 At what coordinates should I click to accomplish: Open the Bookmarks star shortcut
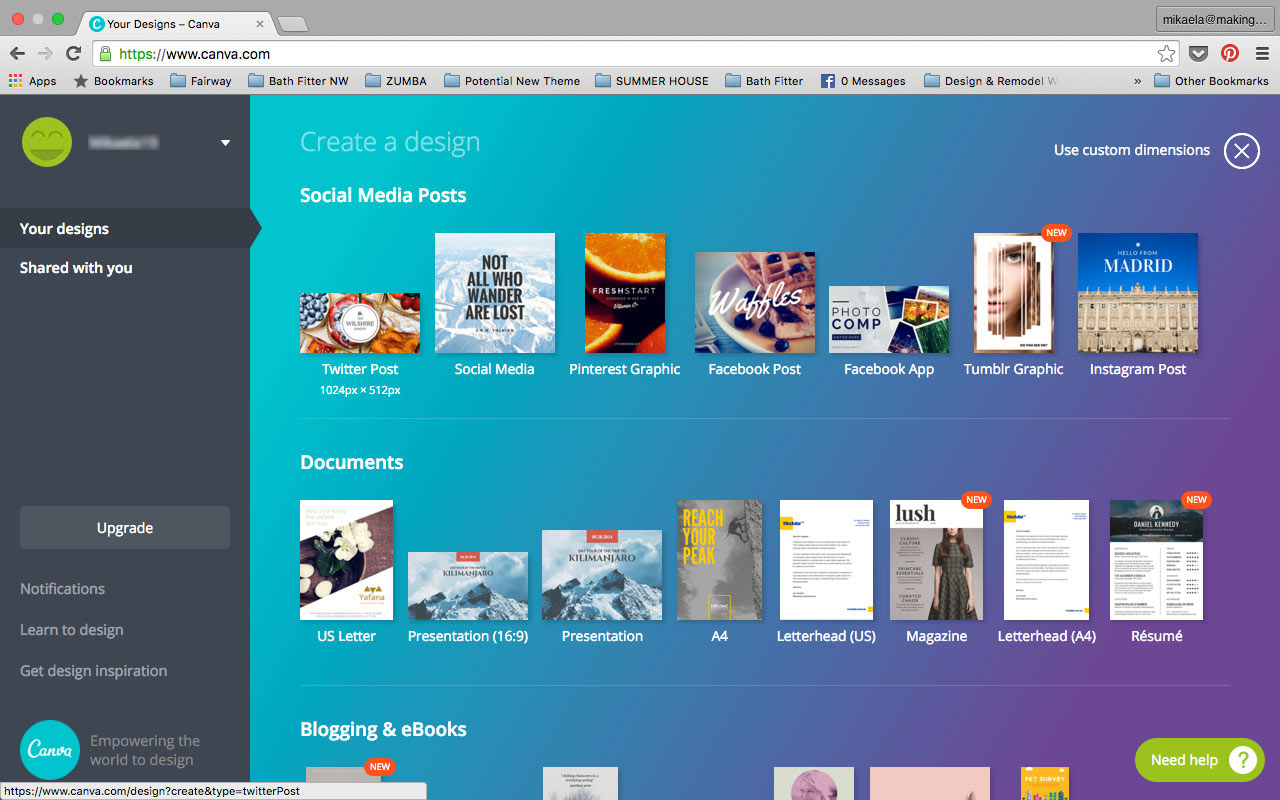(113, 81)
